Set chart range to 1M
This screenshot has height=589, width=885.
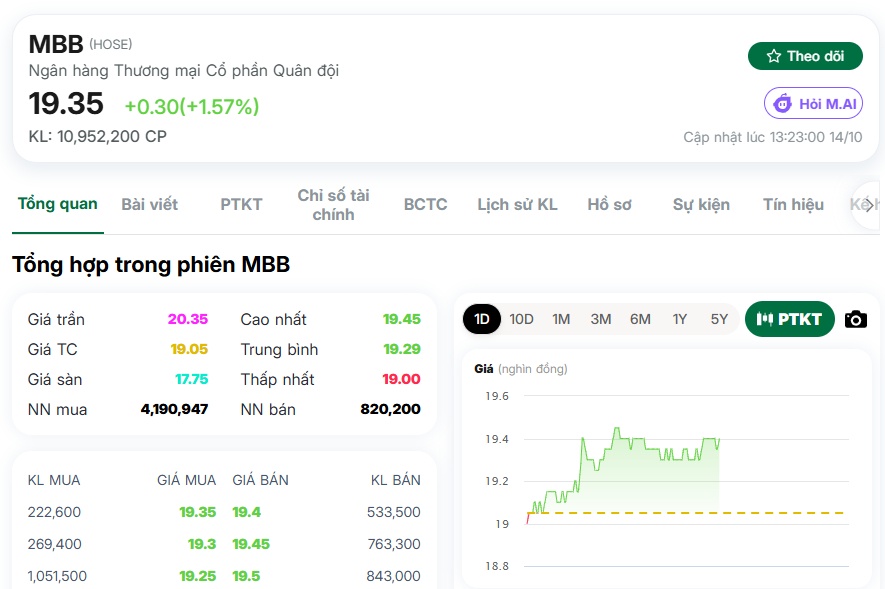pos(561,319)
